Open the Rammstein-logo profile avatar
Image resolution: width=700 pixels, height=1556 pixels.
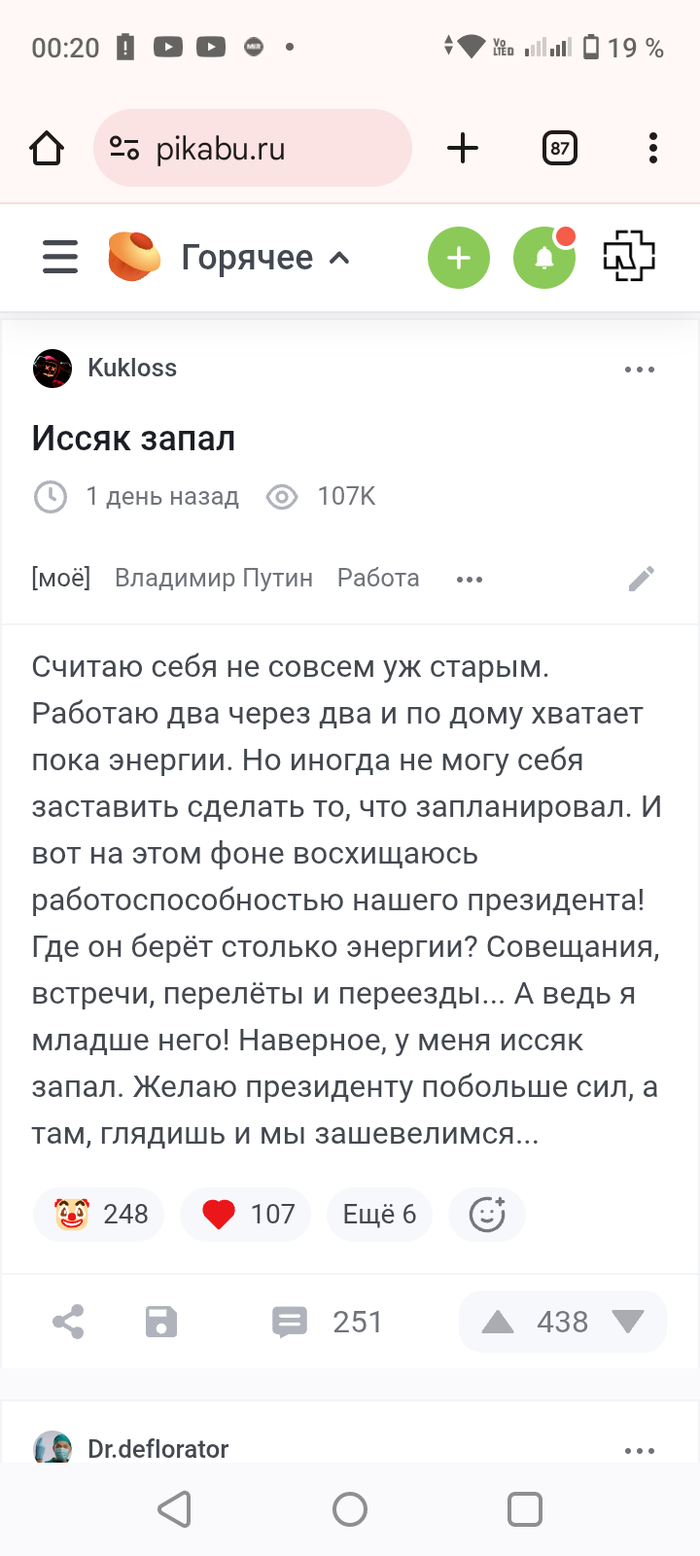pos(629,257)
